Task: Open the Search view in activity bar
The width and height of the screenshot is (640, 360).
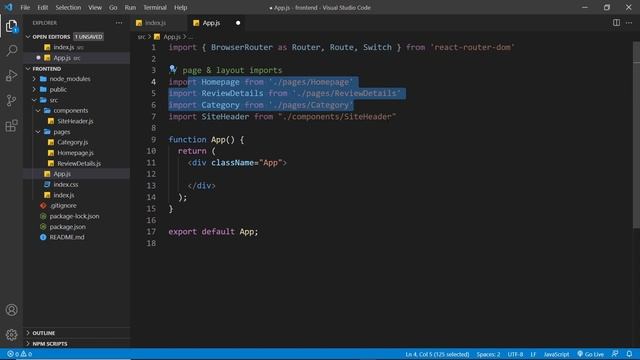Action: click(11, 51)
